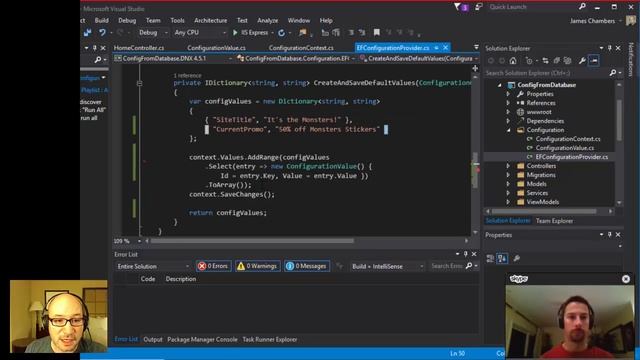The height and width of the screenshot is (360, 640).
Task: Click the Undo toolbar icon
Action: [x=102, y=32]
